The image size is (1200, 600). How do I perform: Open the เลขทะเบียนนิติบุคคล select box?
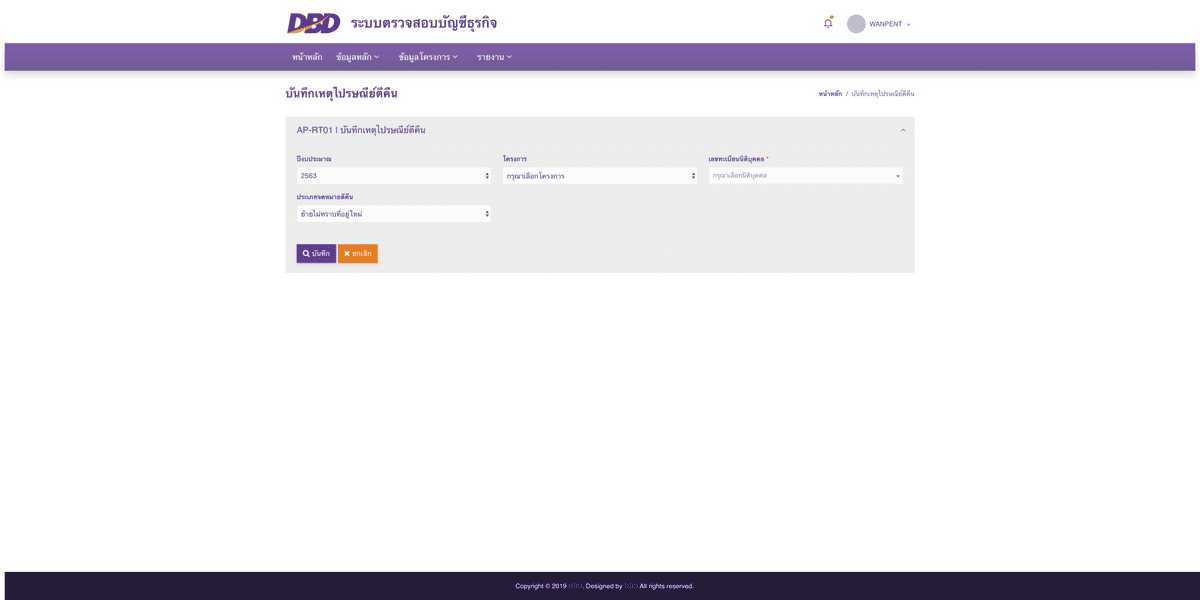[806, 176]
